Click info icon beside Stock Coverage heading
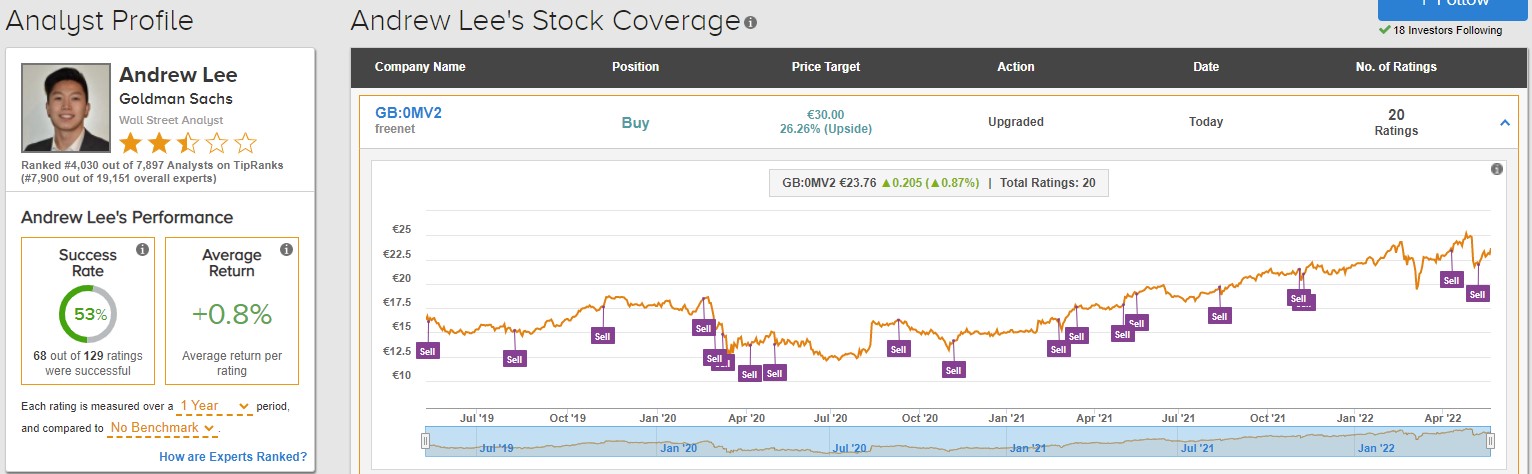Image resolution: width=1532 pixels, height=474 pixels. click(751, 22)
